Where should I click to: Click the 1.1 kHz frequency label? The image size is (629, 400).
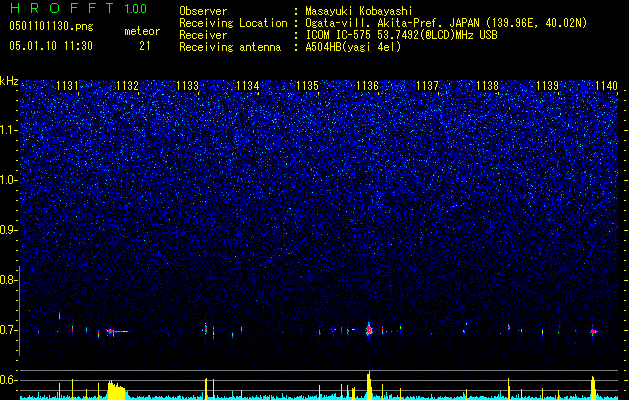coord(9,131)
